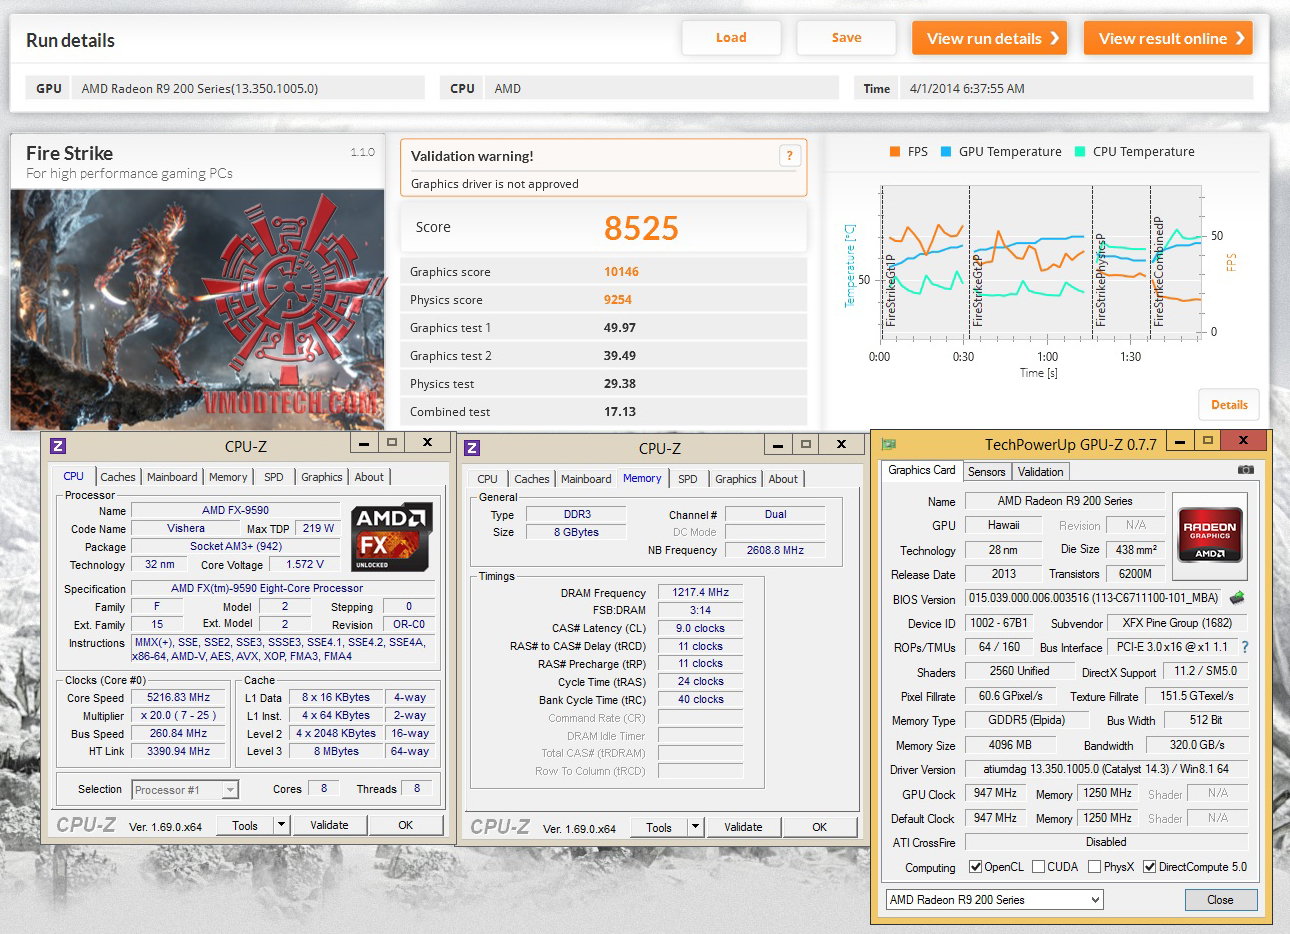The height and width of the screenshot is (934, 1290).
Task: Click the second CPU-Z window title icon
Action: 472,447
